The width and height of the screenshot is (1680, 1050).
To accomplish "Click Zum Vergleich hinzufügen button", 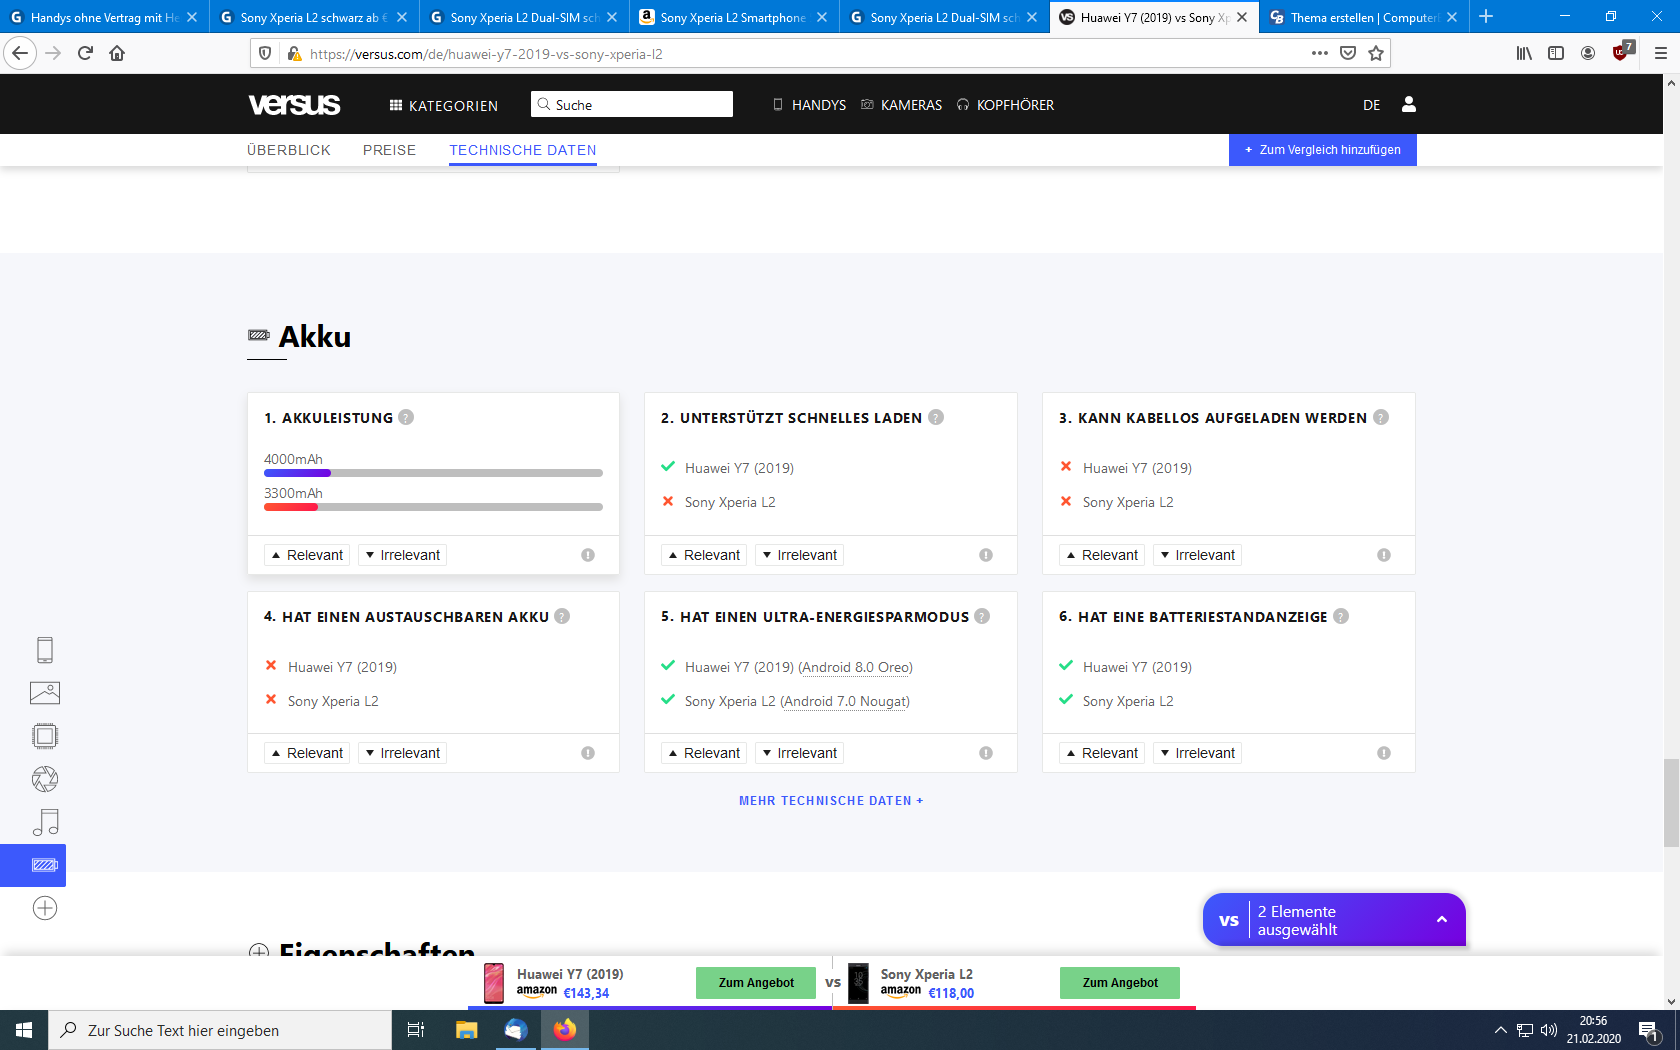I will tap(1323, 150).
